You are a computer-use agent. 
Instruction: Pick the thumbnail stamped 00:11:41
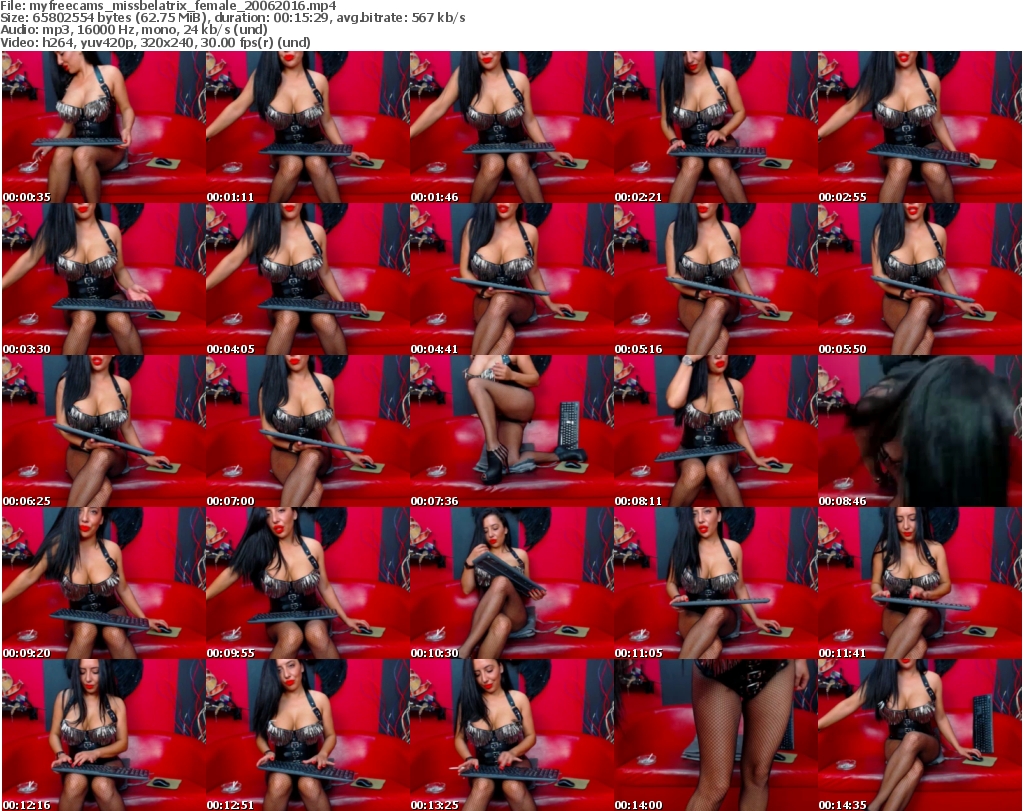coord(920,583)
